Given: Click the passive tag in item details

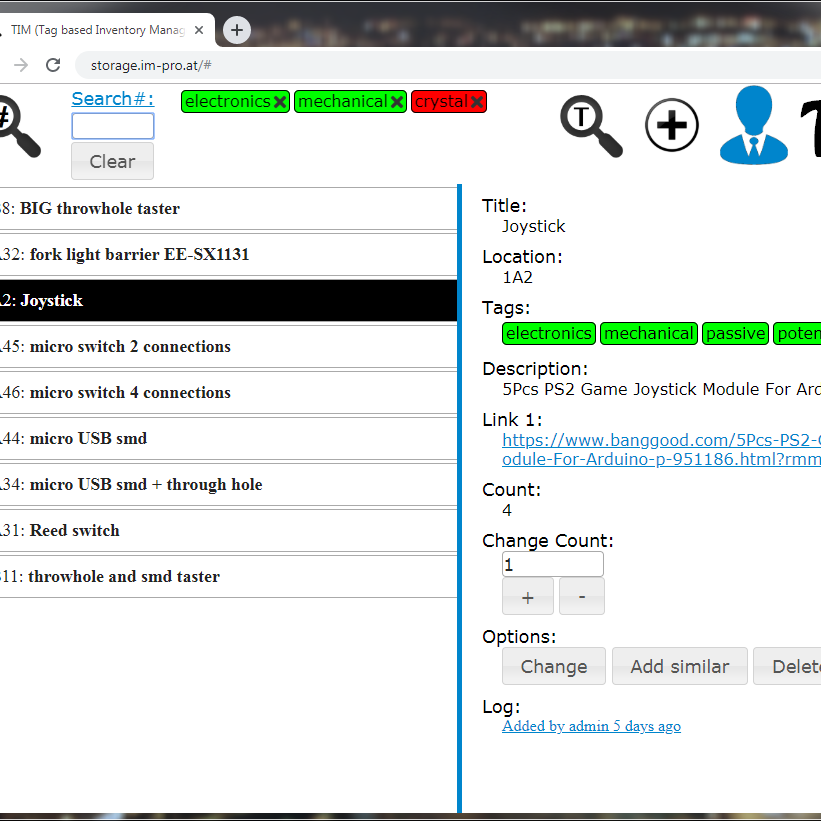Looking at the screenshot, I should pos(735,334).
